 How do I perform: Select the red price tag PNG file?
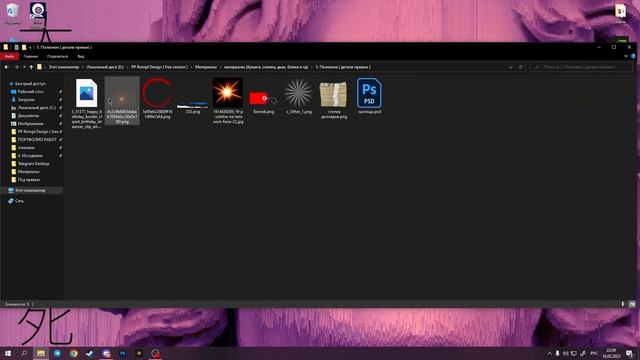(x=263, y=99)
